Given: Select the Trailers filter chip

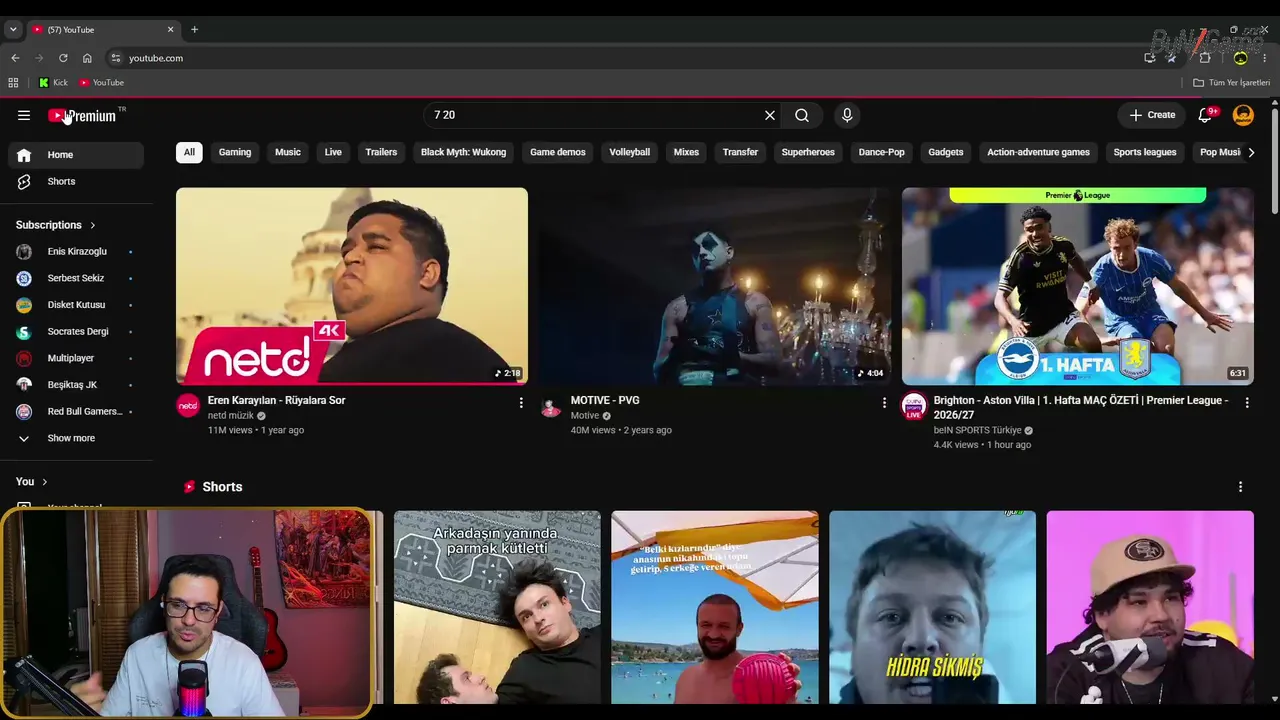Looking at the screenshot, I should pyautogui.click(x=381, y=152).
